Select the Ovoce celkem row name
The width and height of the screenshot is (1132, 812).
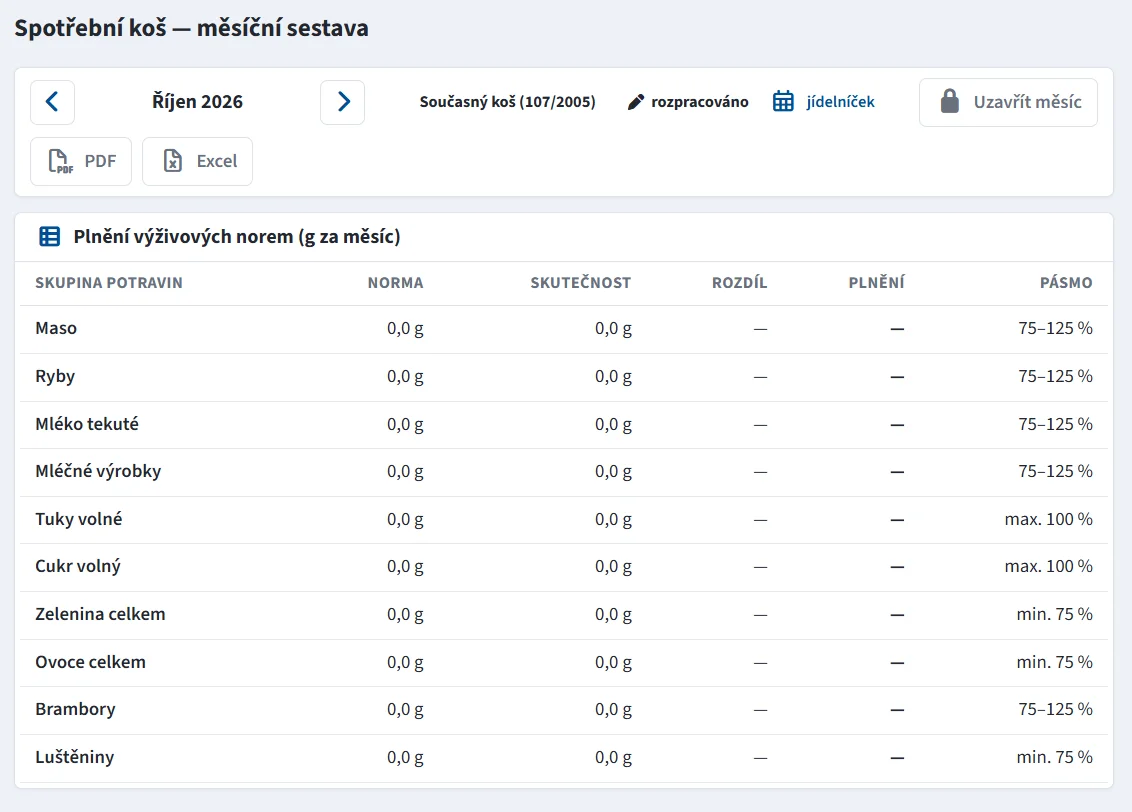coord(90,662)
